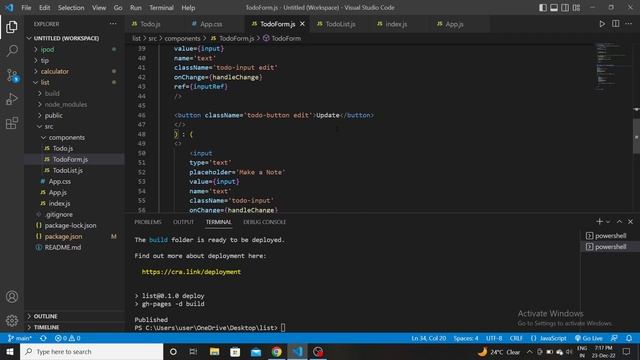The width and height of the screenshot is (640, 360).
Task: Click the Run Code play icon in the editor title bar
Action: [602, 24]
